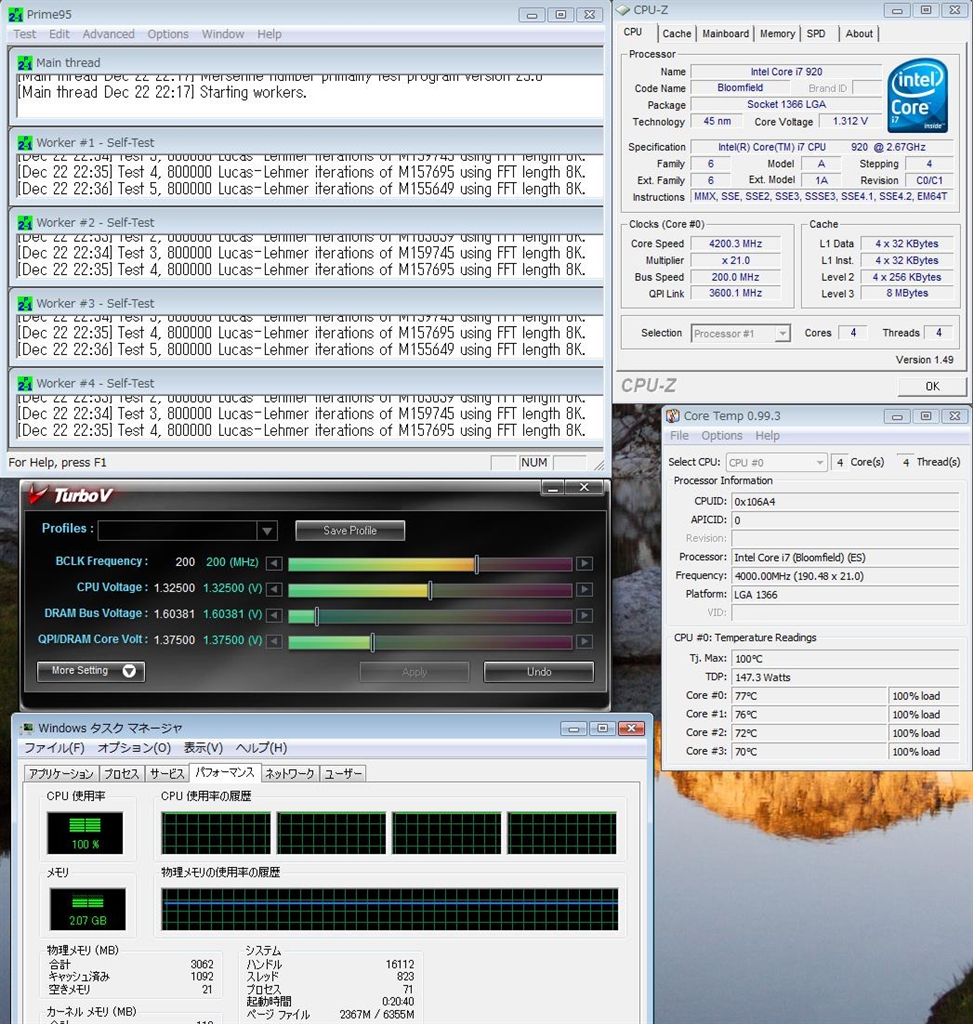Click the CPU Voltage increase arrow
The height and width of the screenshot is (1024, 973).
pos(585,590)
